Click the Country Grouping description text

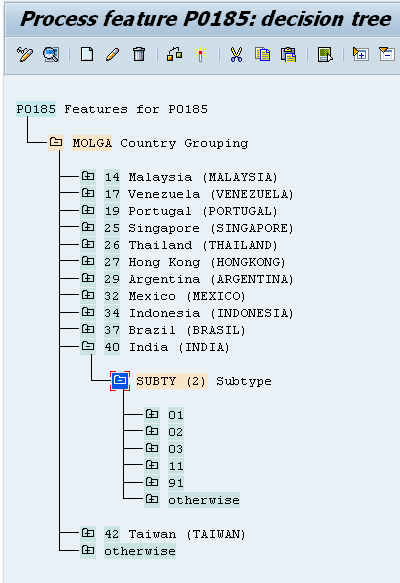pyautogui.click(x=184, y=143)
